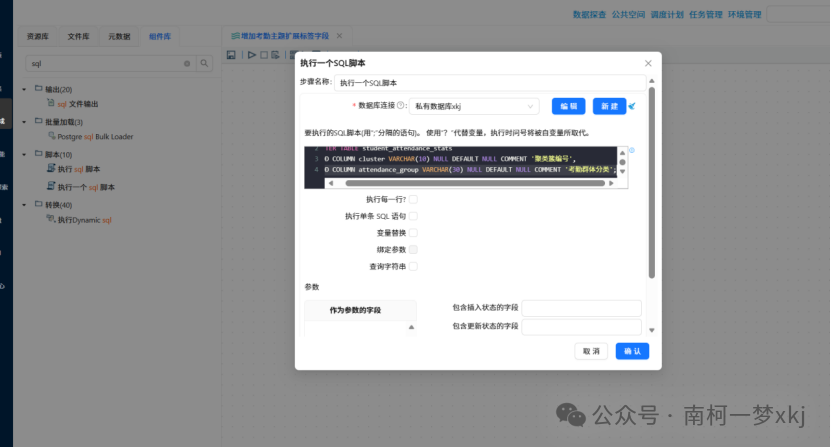
Task: Toggle the 绑定参数 checkbox
Action: click(x=413, y=249)
